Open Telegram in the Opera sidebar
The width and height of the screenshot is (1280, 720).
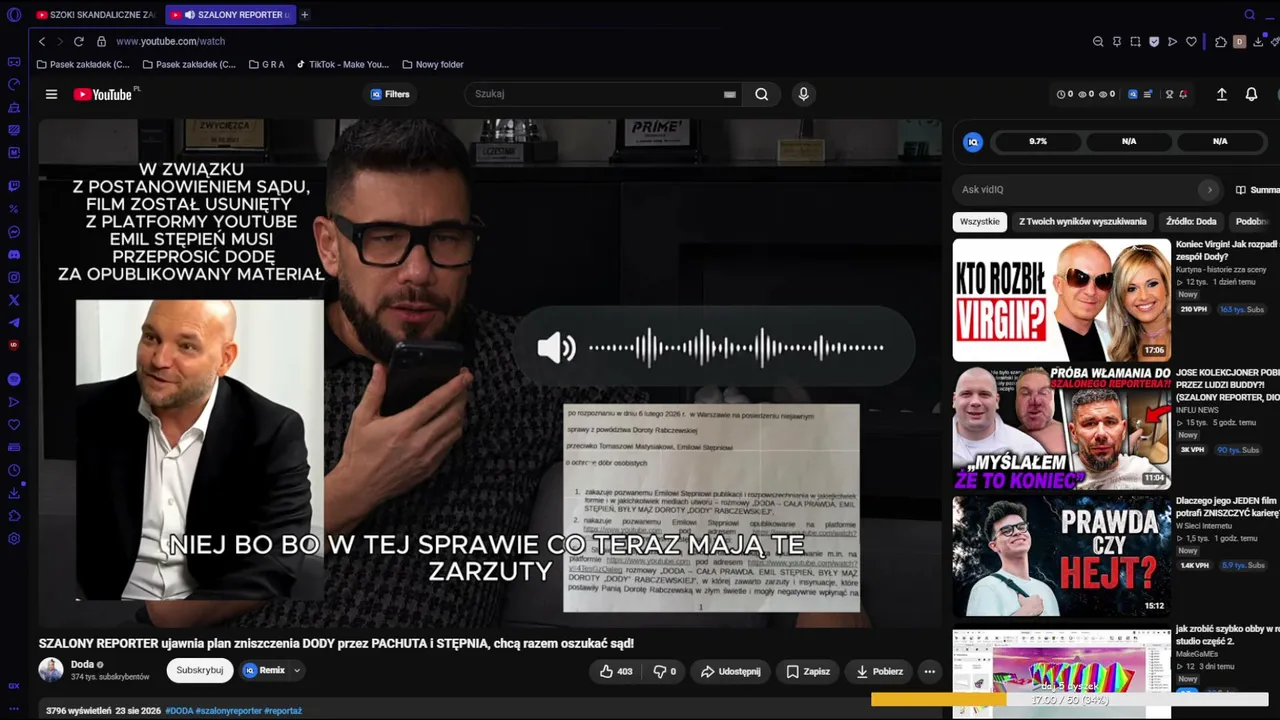[x=14, y=323]
